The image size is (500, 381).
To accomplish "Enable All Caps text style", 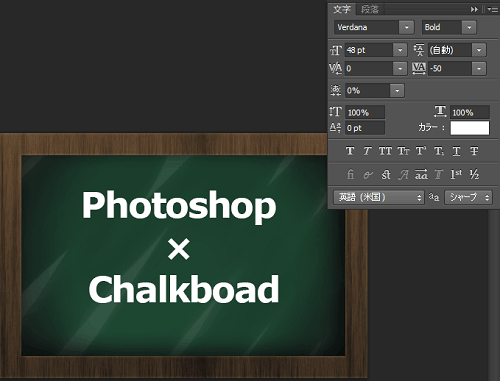I will [385, 151].
